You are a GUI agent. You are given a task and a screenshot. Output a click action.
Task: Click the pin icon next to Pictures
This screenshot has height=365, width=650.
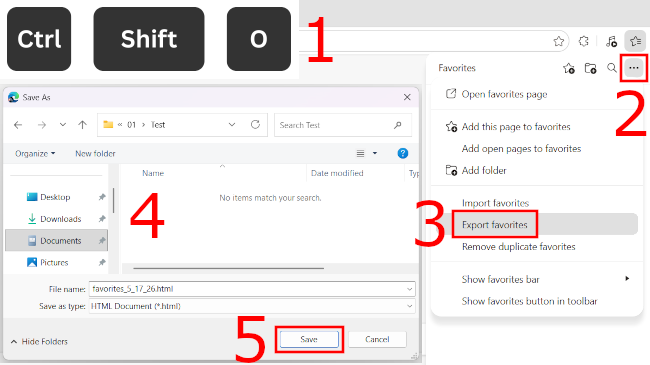pyautogui.click(x=102, y=263)
